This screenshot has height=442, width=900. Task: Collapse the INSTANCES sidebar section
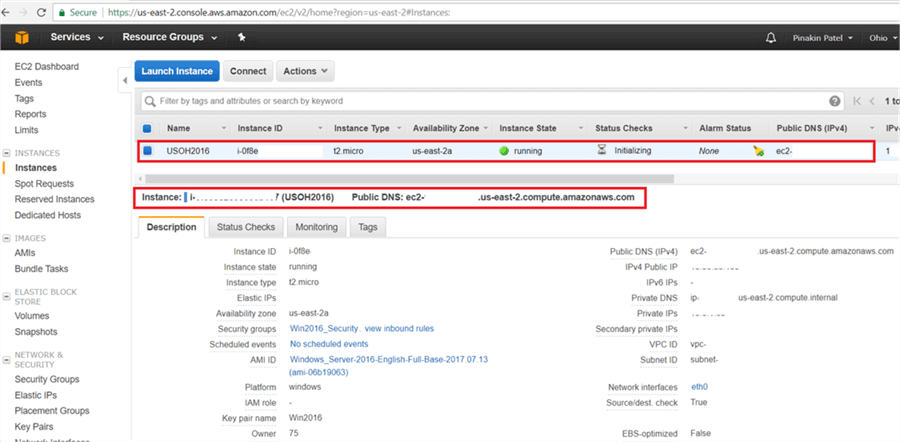point(6,153)
